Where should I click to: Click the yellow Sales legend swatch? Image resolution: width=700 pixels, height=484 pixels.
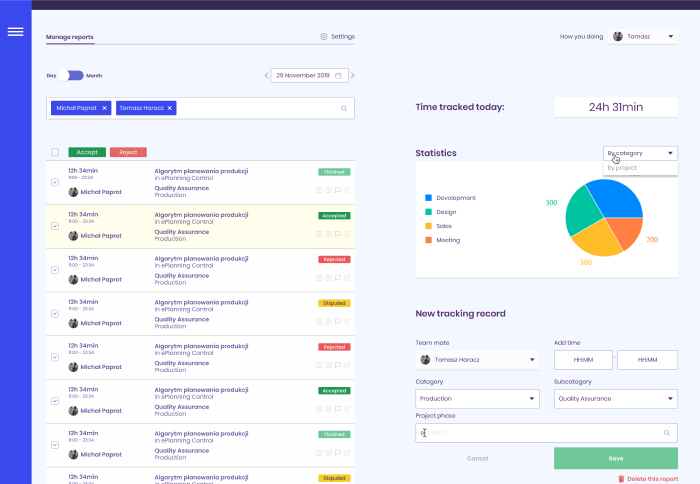point(429,226)
